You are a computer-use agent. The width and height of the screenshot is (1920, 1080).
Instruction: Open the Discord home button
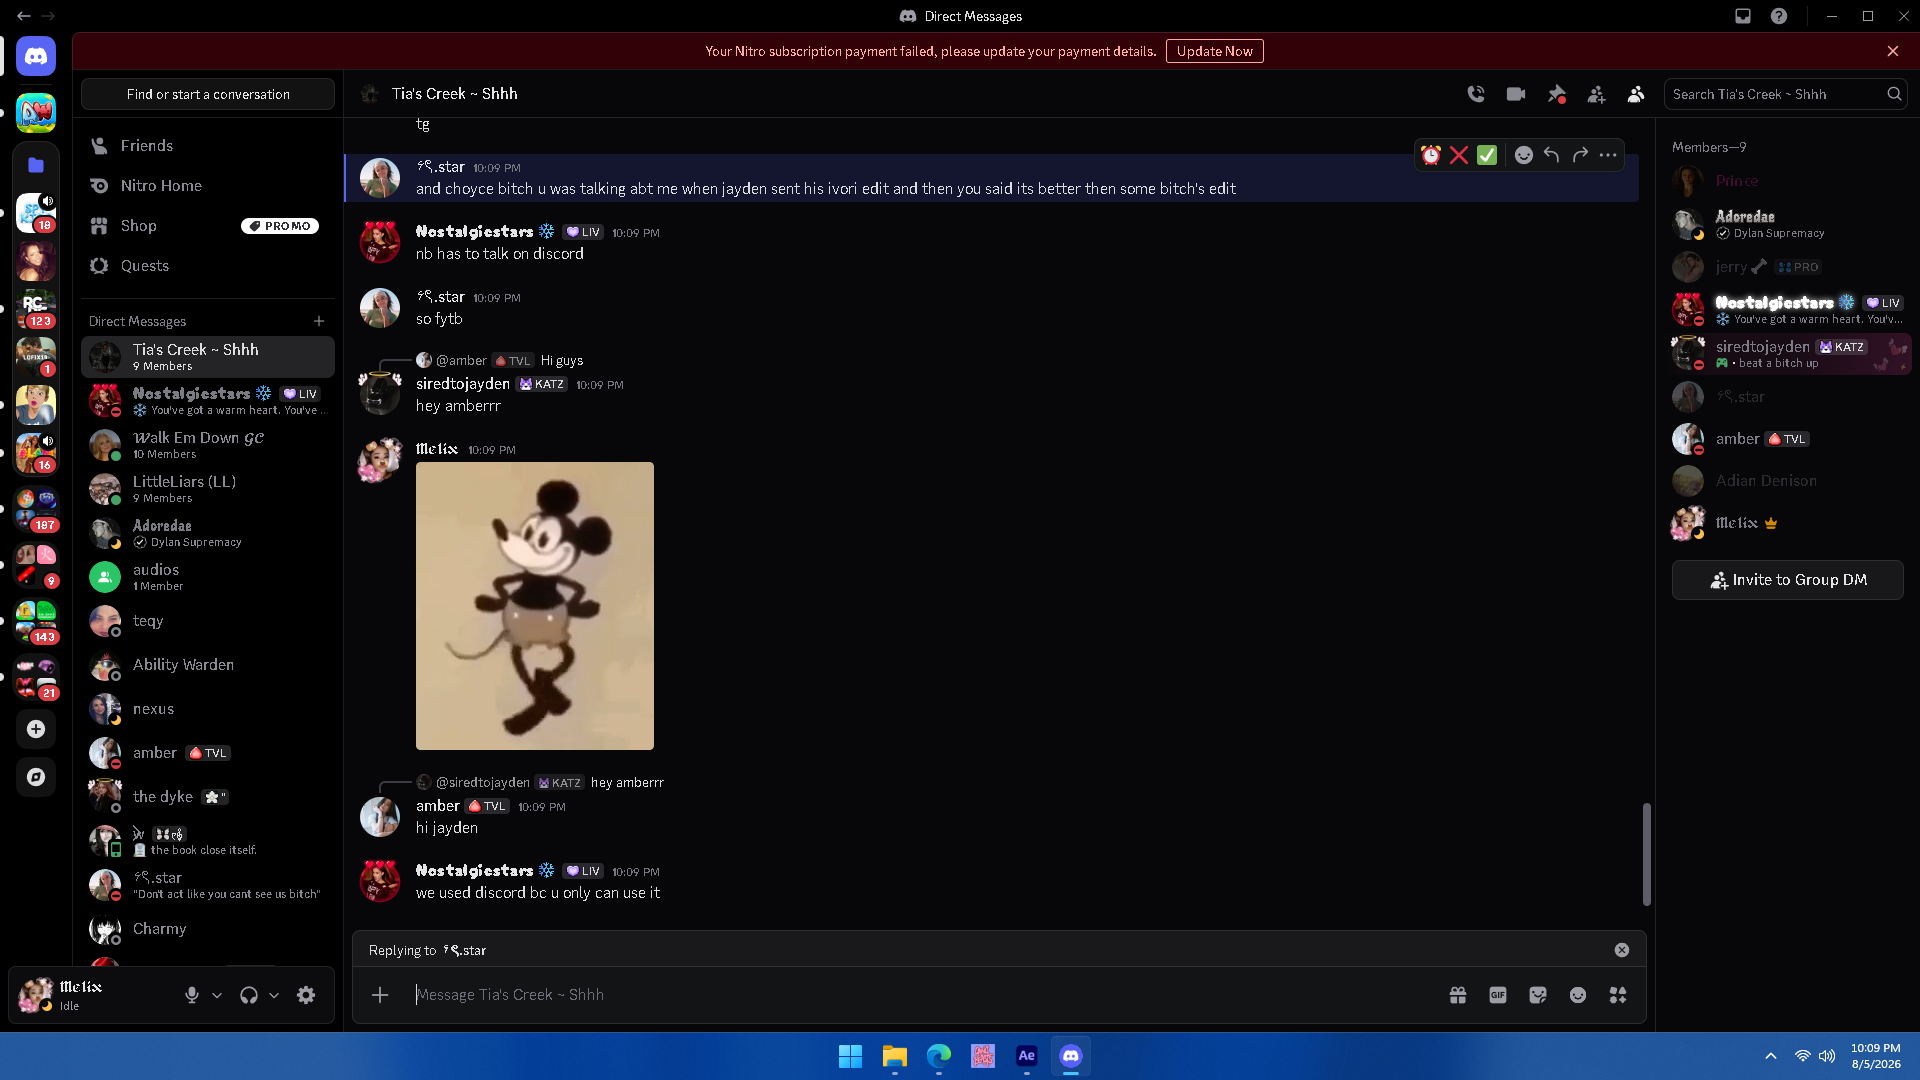(x=36, y=56)
